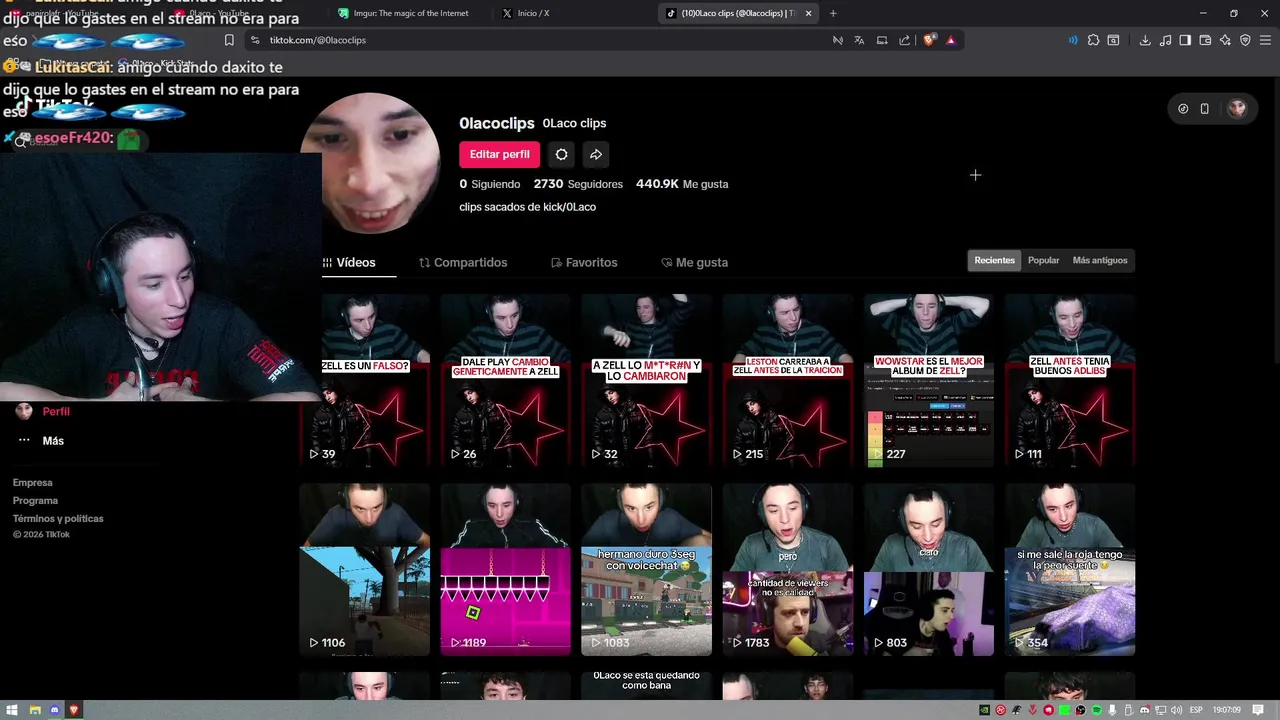
Task: Select Más antiguos sort option
Action: click(x=1100, y=260)
